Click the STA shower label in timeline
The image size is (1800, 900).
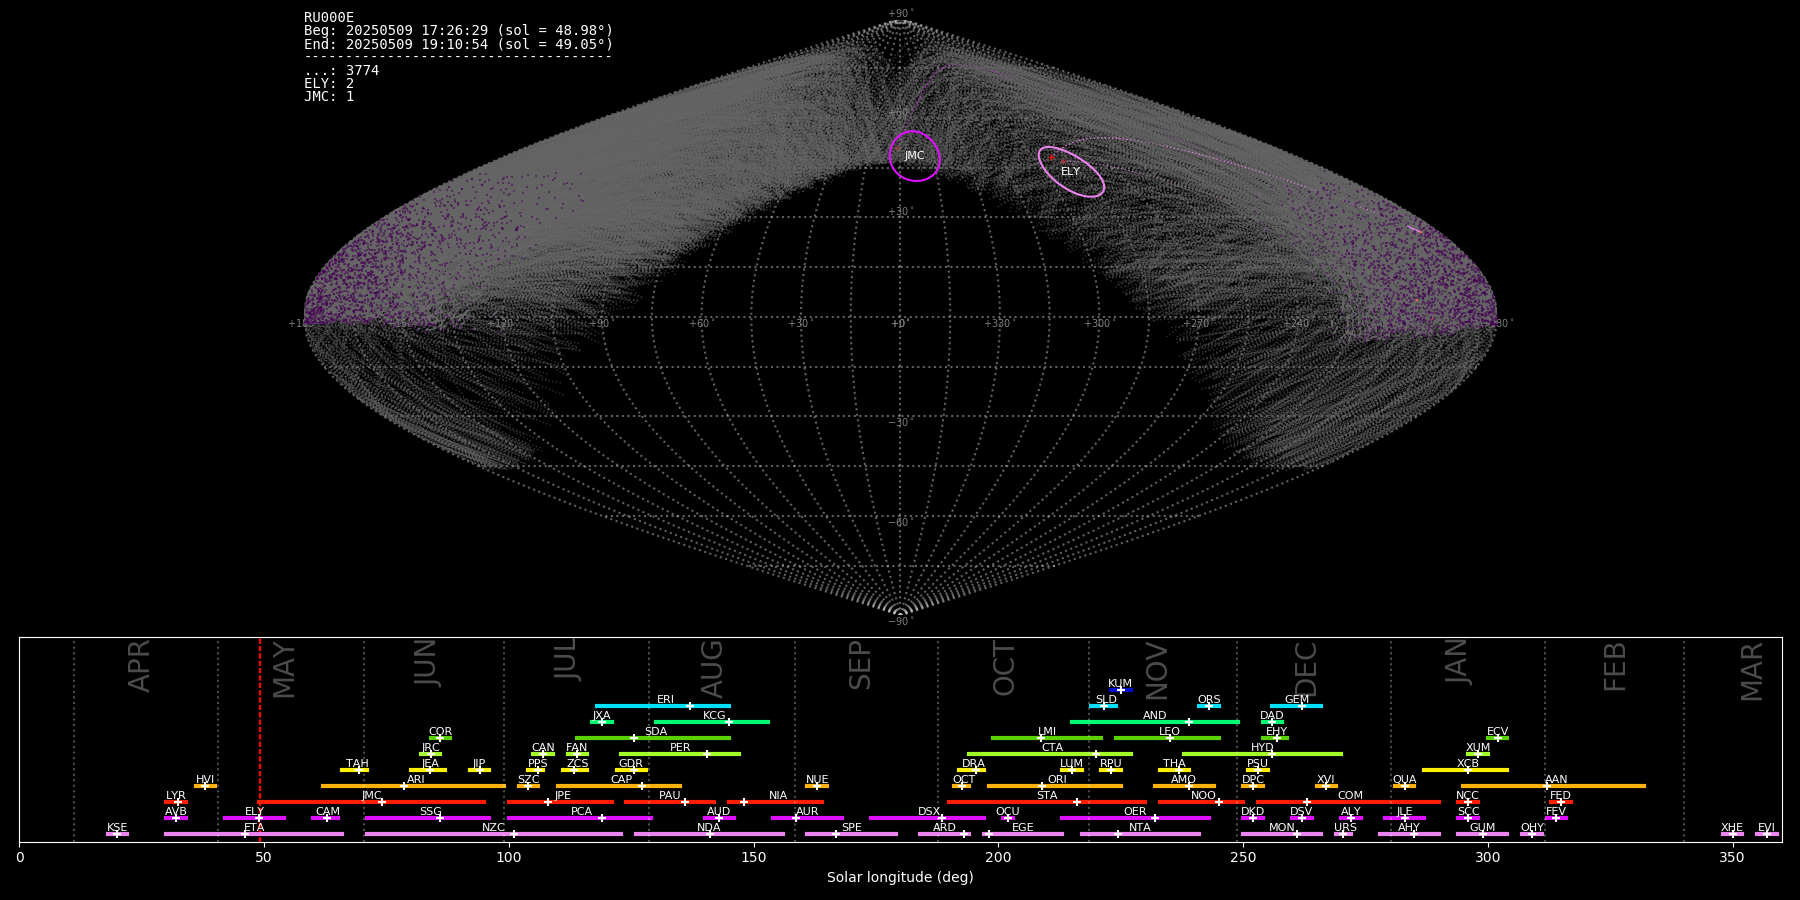(x=1047, y=795)
